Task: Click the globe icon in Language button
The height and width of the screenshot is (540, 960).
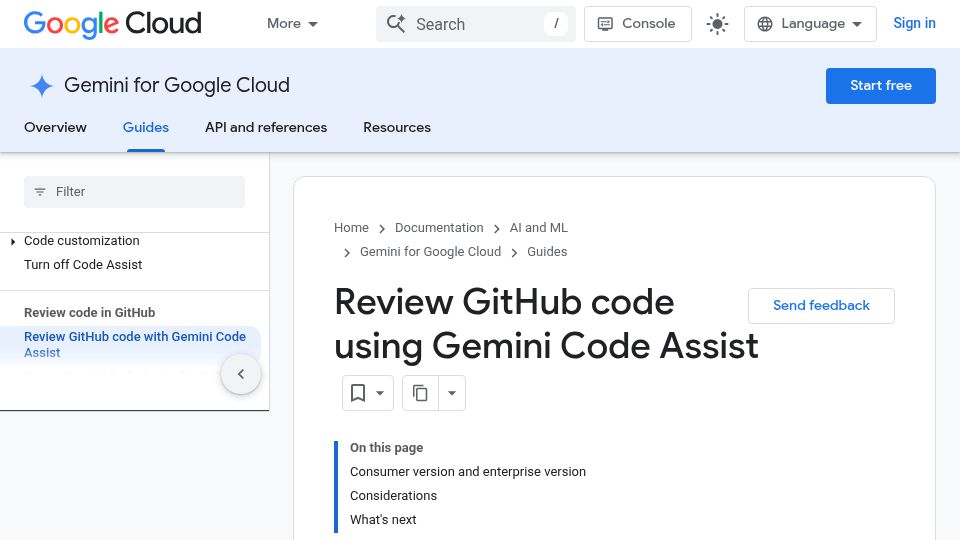Action: 765,24
